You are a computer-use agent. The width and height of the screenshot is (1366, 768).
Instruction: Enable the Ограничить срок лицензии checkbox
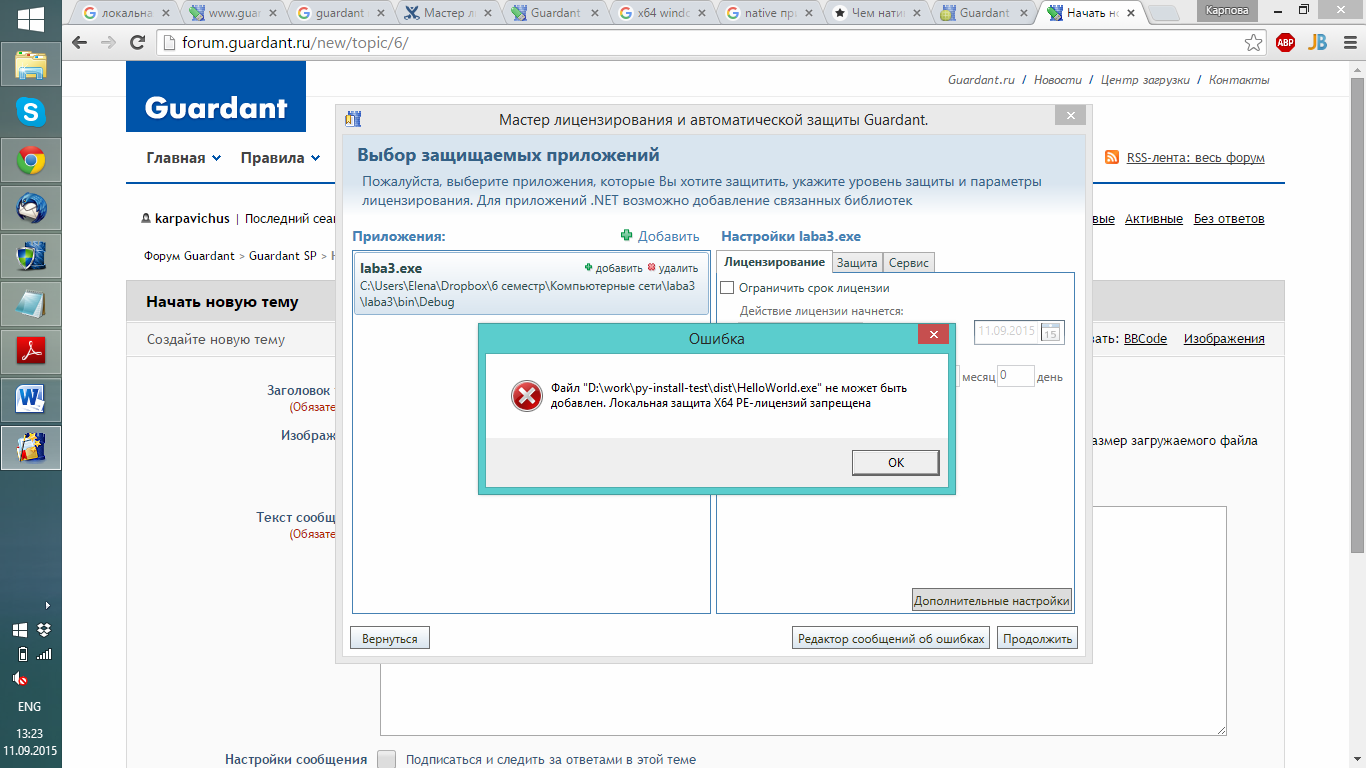[x=728, y=289]
